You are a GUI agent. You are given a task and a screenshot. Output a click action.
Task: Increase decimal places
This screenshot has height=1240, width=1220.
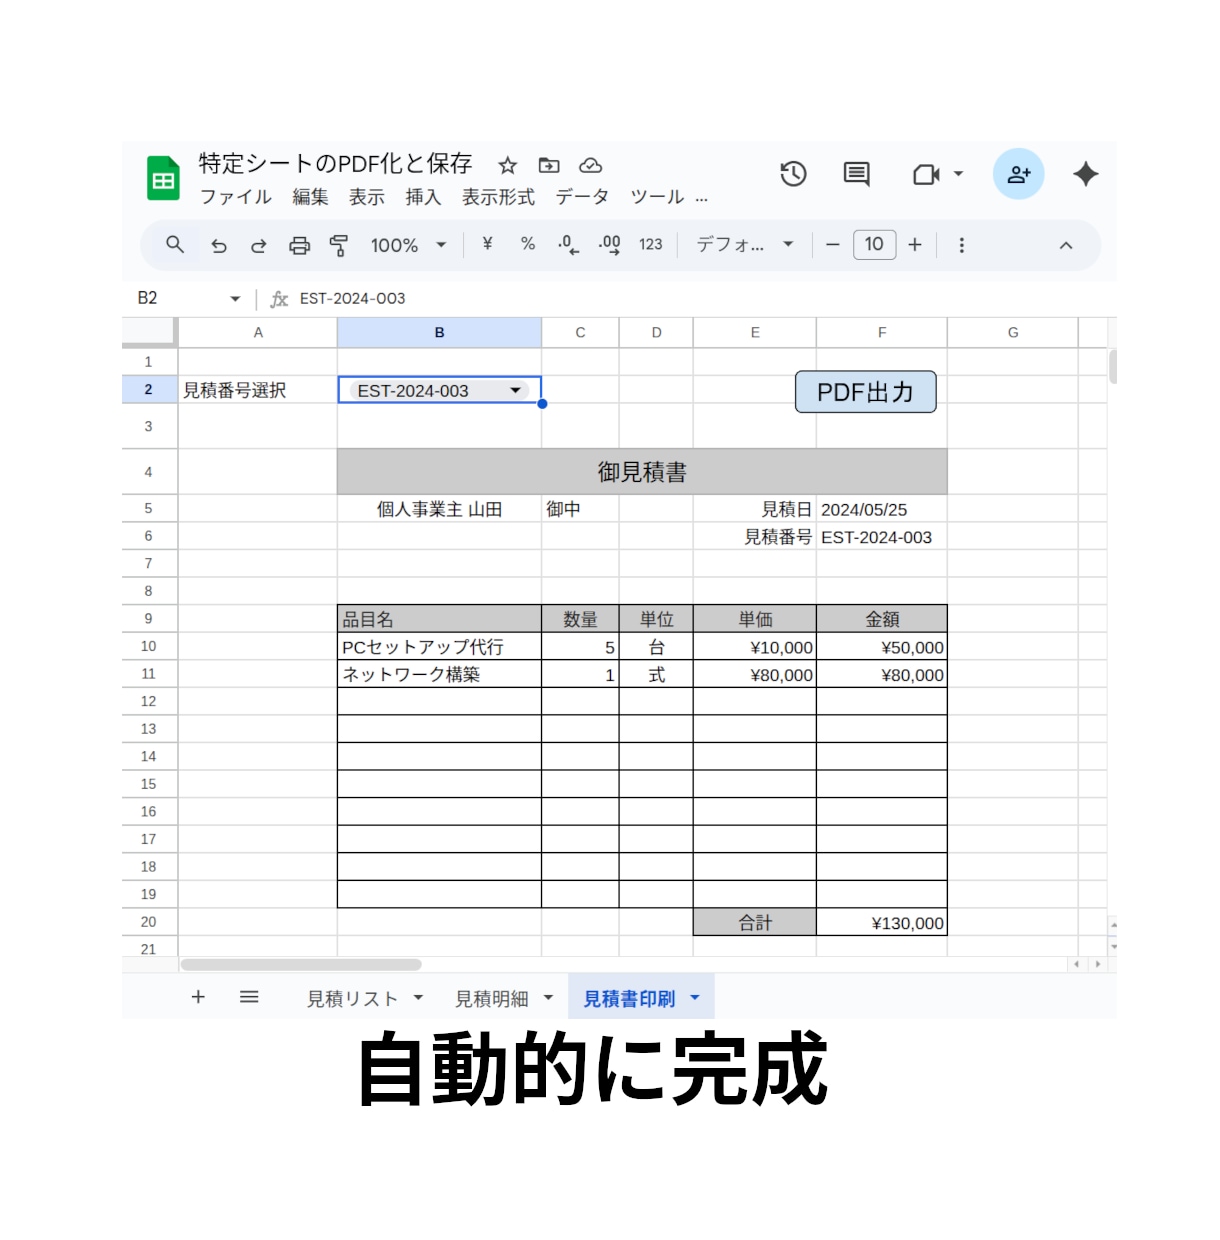tap(609, 245)
